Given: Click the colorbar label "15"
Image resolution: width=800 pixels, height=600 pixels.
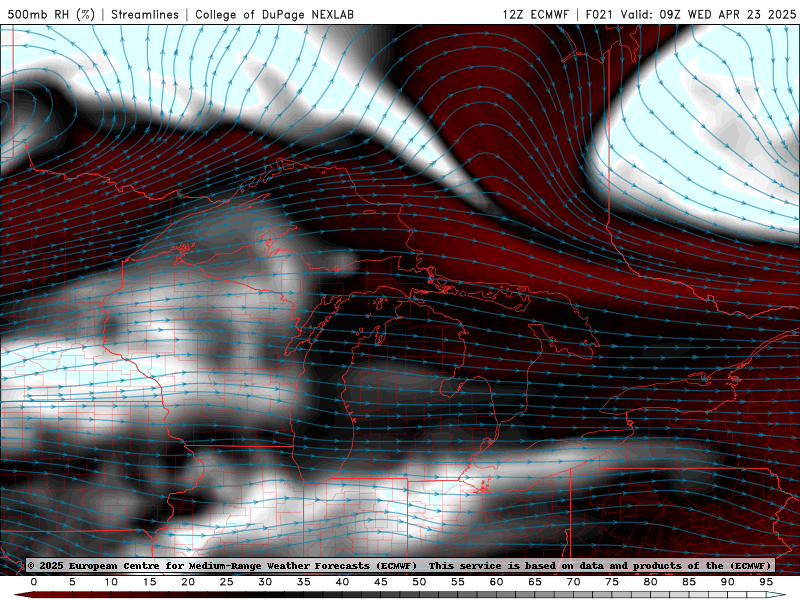Looking at the screenshot, I should pos(149,582).
